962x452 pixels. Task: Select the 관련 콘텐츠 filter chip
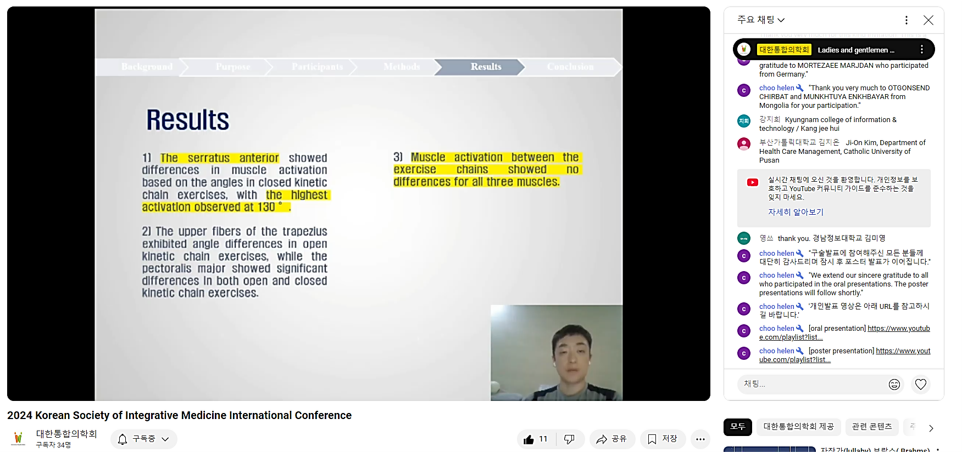tap(871, 427)
